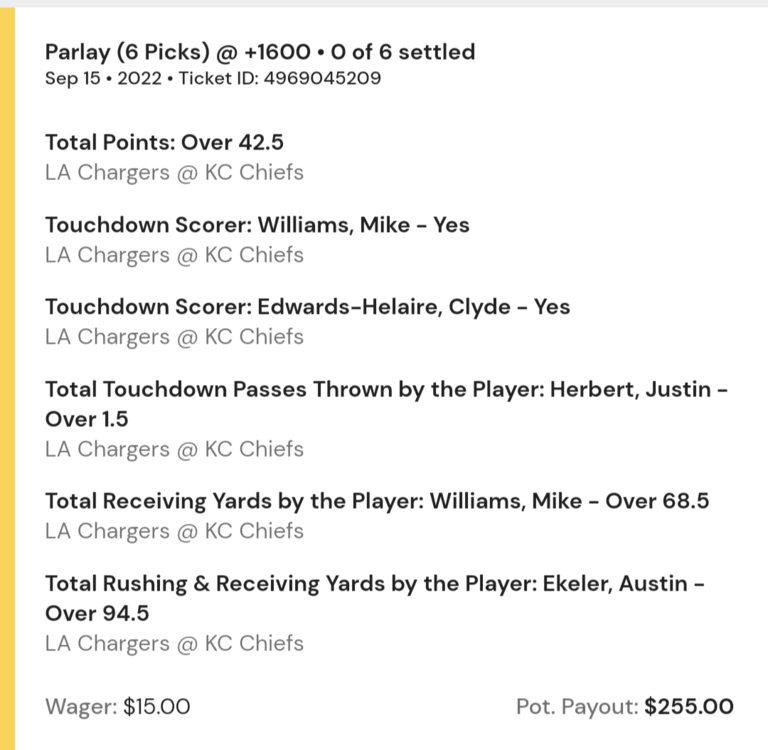
Task: Click matchup under Ekeler Over 94.5 pick
Action: pos(174,643)
